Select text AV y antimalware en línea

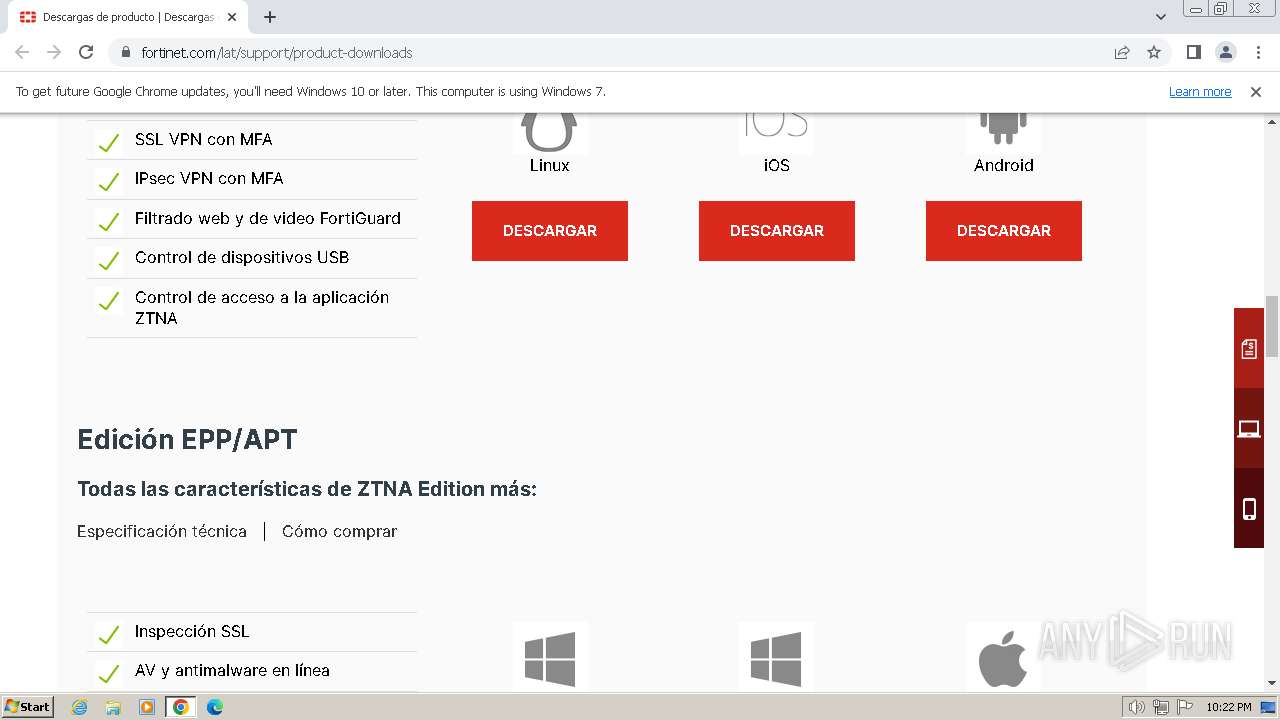point(232,670)
